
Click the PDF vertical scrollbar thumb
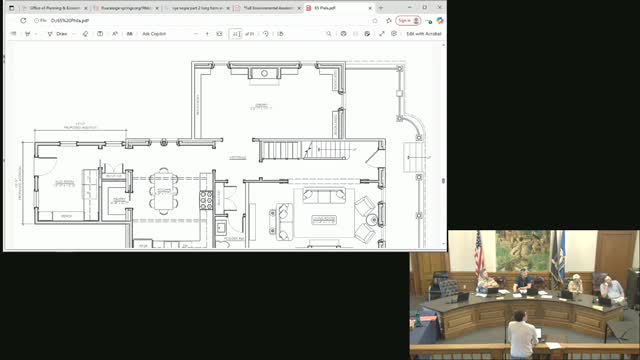(443, 180)
